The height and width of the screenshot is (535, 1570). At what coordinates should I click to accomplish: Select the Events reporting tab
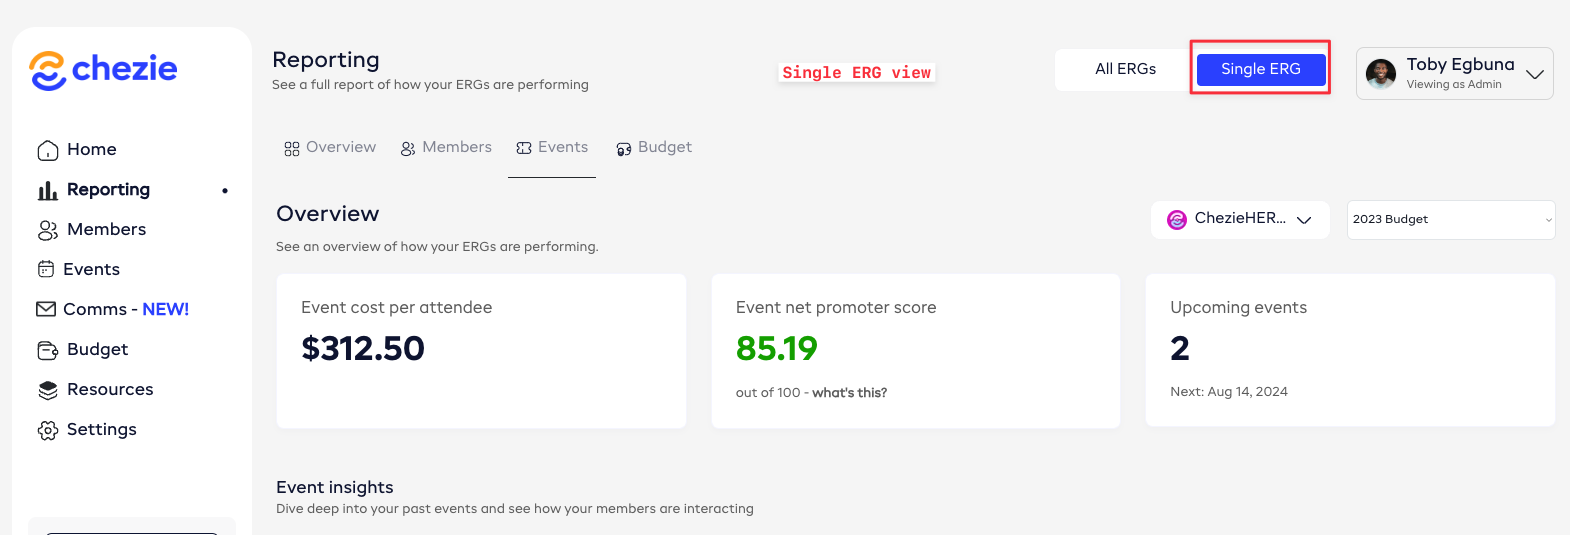coord(552,148)
